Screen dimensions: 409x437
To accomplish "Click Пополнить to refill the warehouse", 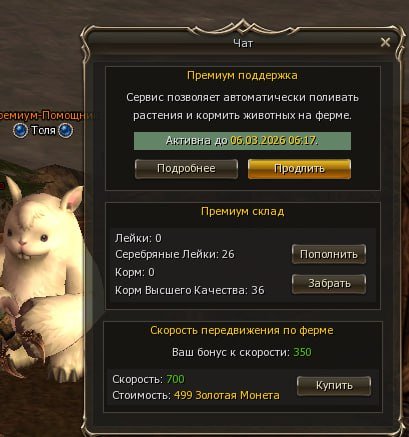I will coord(329,254).
